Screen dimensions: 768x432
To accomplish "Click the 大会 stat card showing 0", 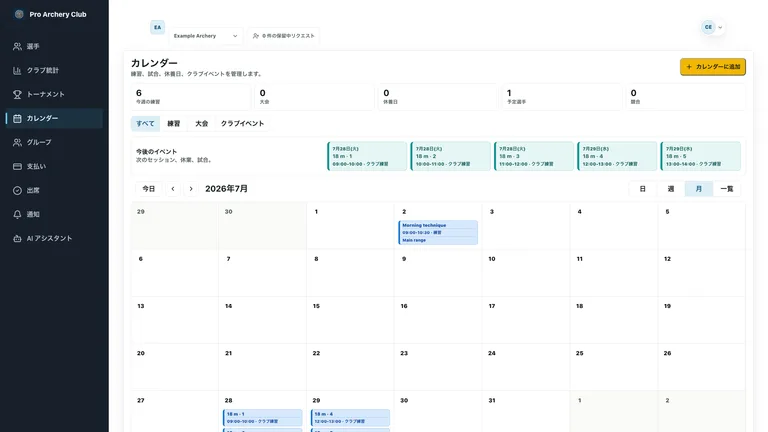I will coord(314,97).
